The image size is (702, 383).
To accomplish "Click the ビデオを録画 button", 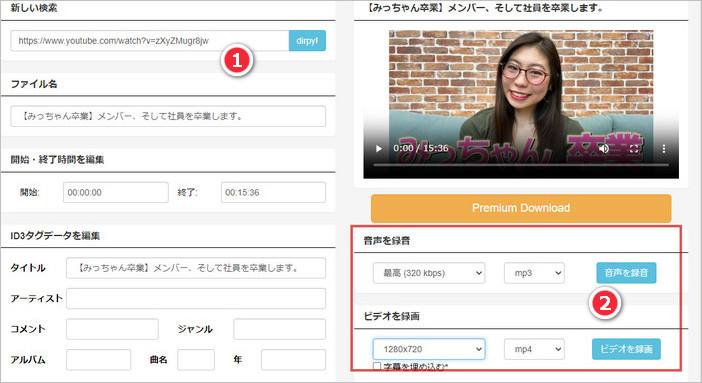I will tap(626, 349).
